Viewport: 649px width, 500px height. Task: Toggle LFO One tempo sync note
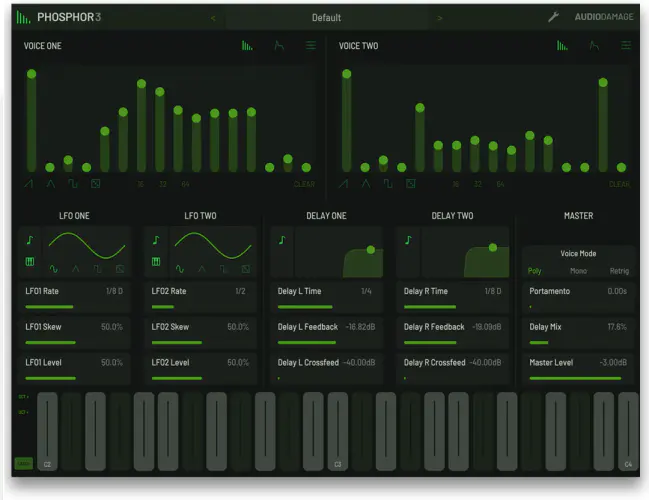pyautogui.click(x=30, y=240)
